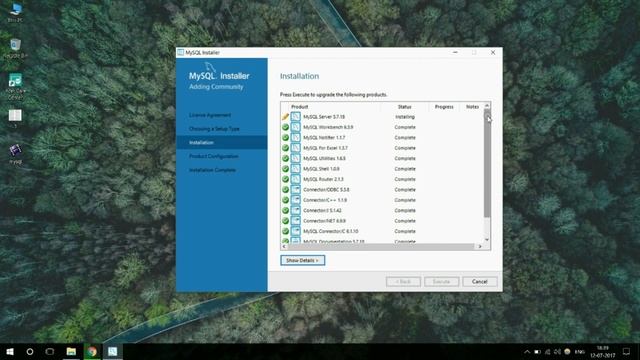Click the green check beside MySQL For Excel
This screenshot has height=360, width=640.
pos(285,148)
